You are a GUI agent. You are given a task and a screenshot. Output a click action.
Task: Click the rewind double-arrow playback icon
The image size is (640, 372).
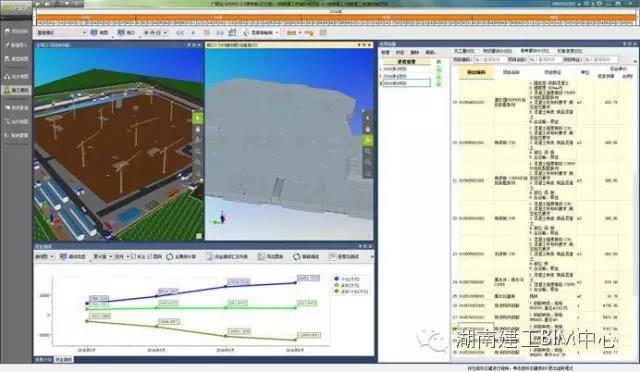click(180, 33)
